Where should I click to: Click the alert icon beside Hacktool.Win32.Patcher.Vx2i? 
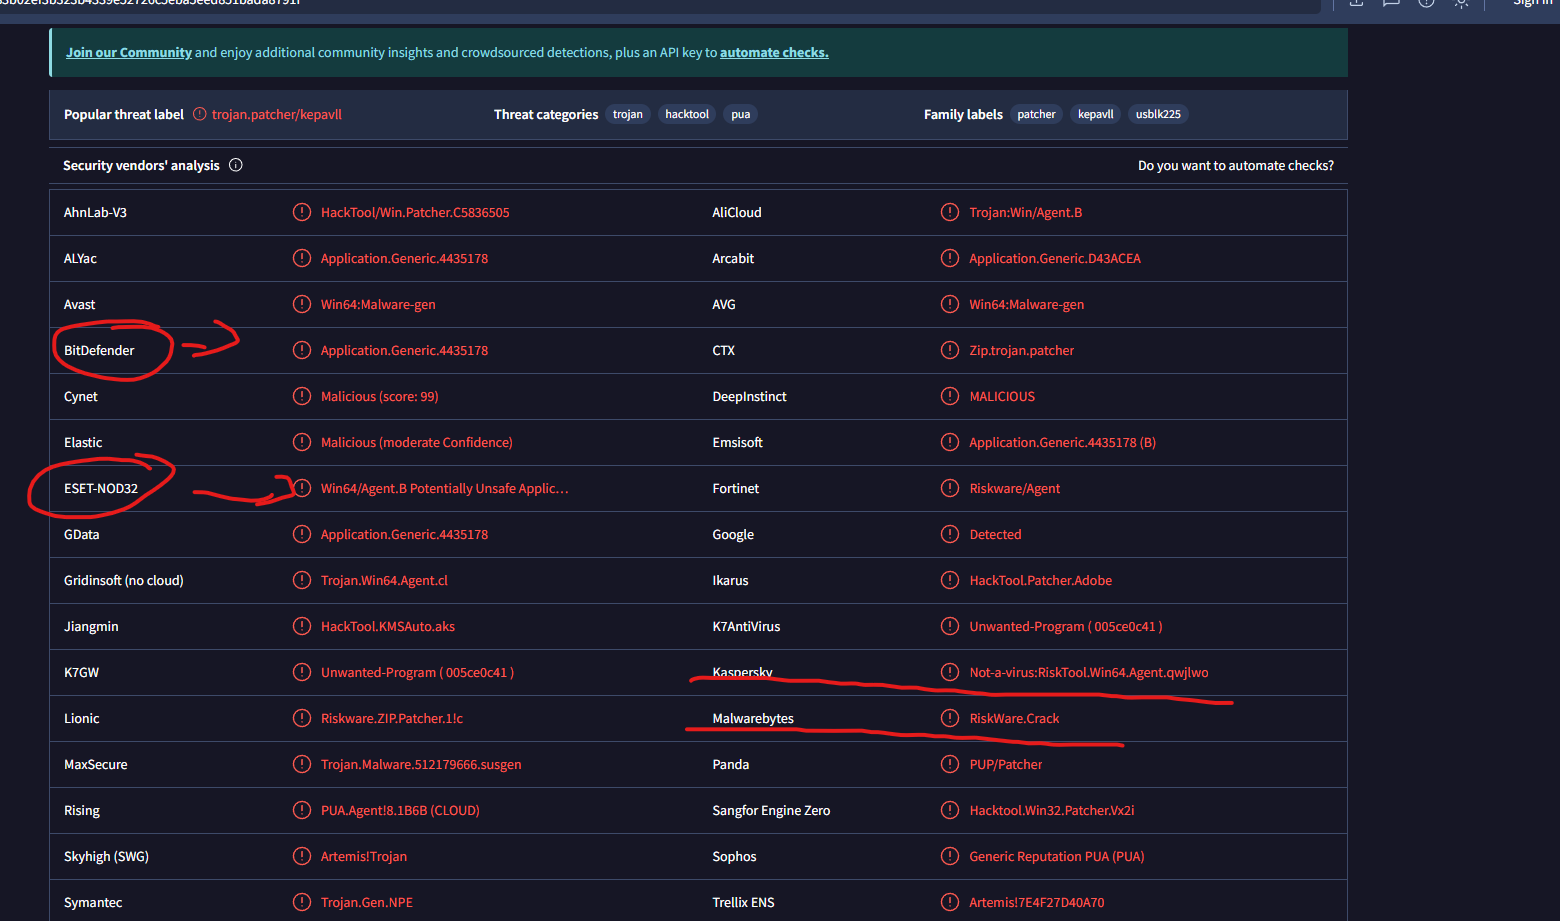(950, 810)
